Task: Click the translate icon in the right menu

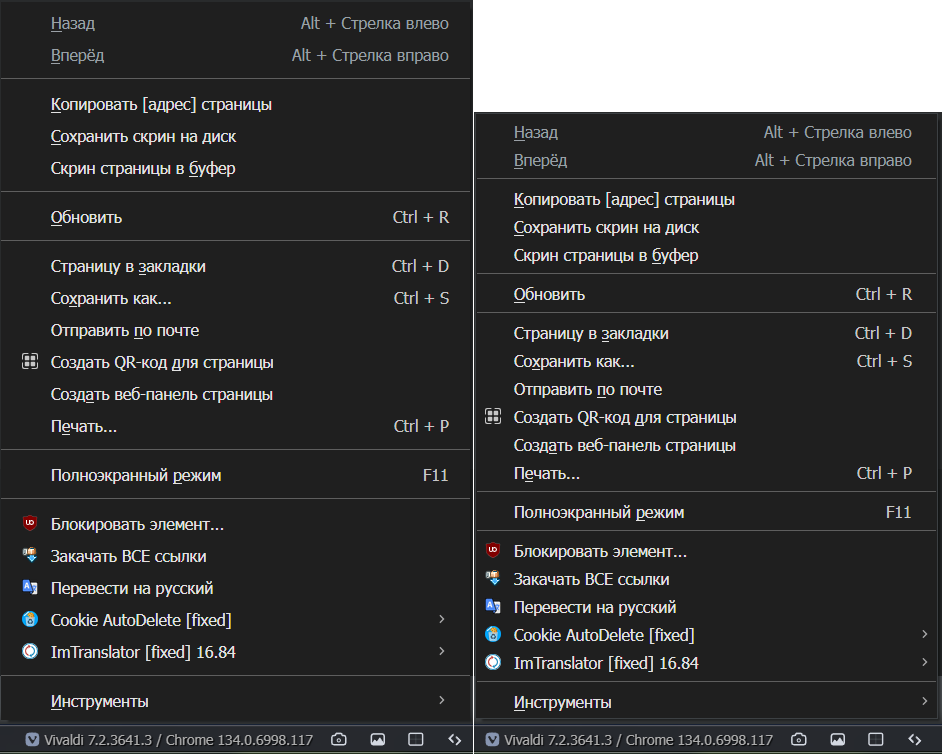Action: coord(493,606)
